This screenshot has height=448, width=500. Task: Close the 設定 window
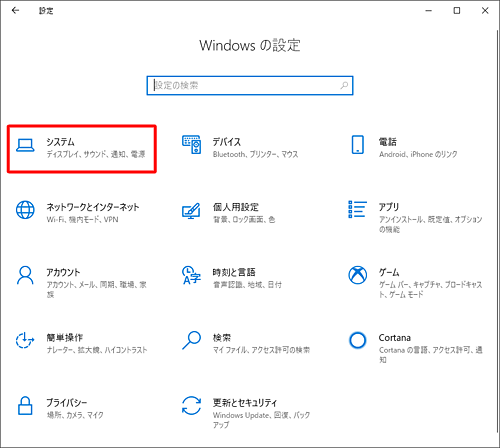click(x=485, y=11)
